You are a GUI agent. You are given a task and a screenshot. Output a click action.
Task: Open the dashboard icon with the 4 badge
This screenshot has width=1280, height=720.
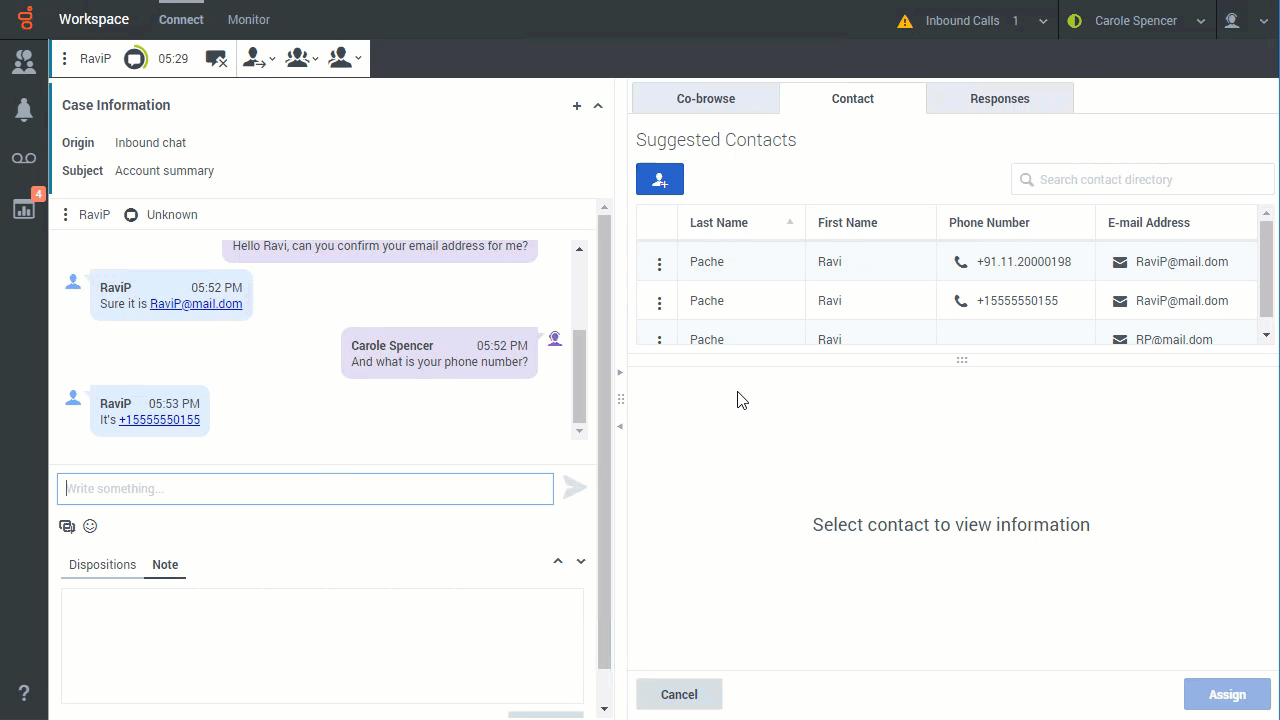[24, 208]
